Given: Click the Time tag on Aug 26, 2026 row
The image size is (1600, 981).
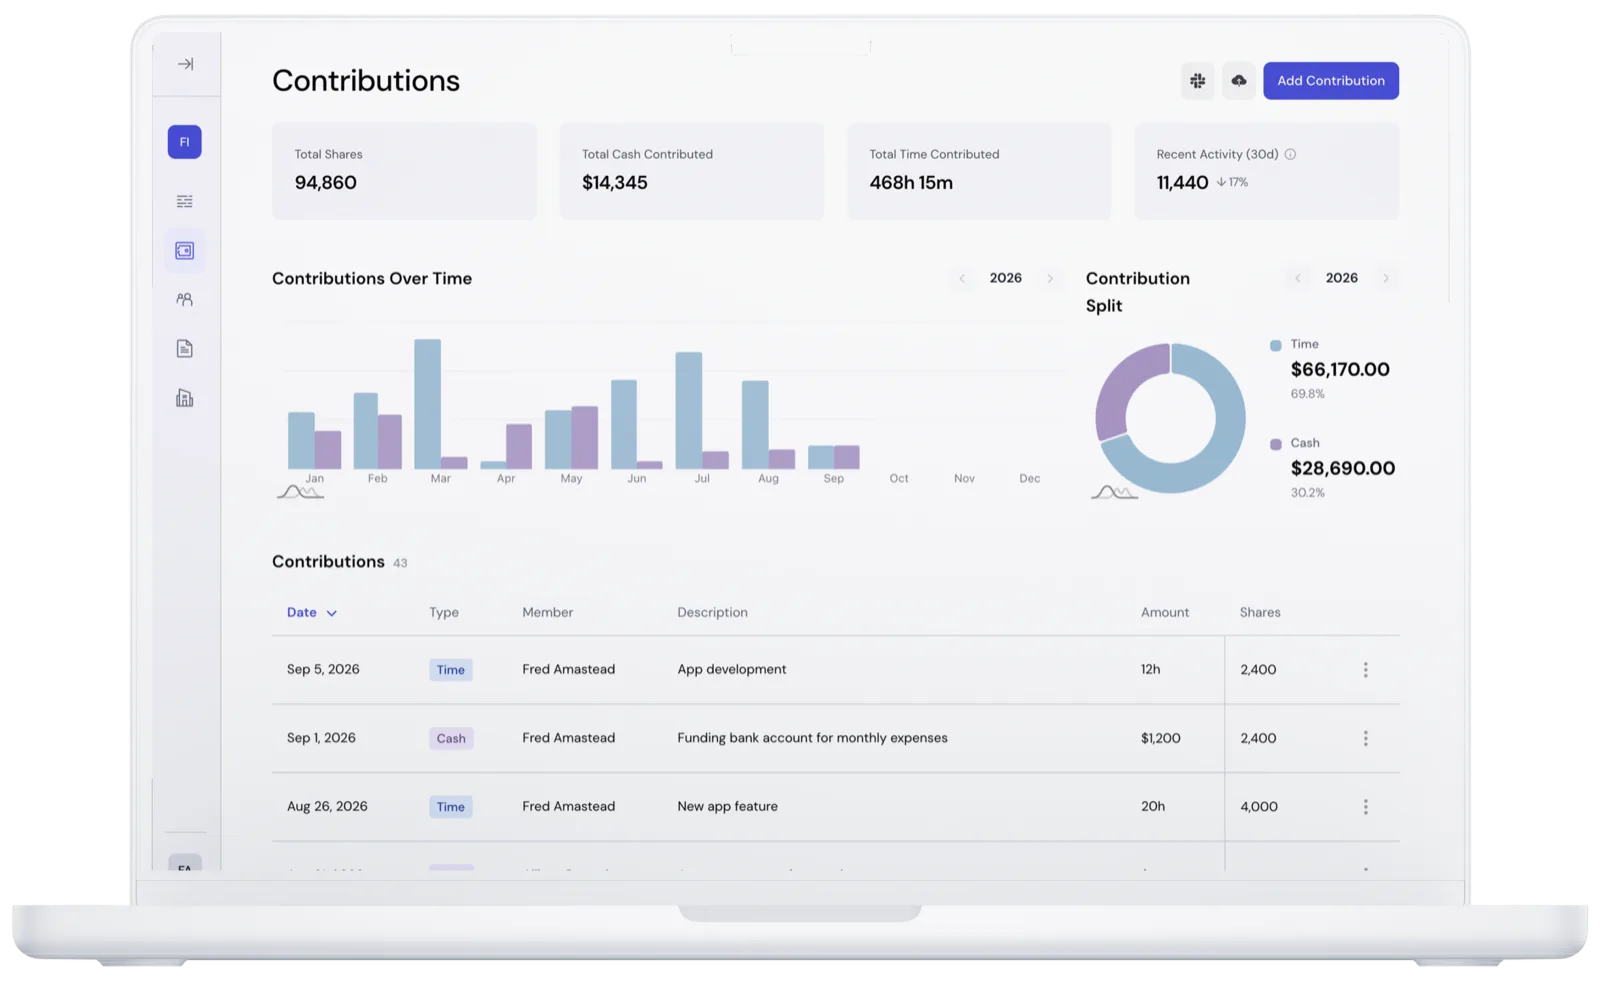Looking at the screenshot, I should coord(451,807).
